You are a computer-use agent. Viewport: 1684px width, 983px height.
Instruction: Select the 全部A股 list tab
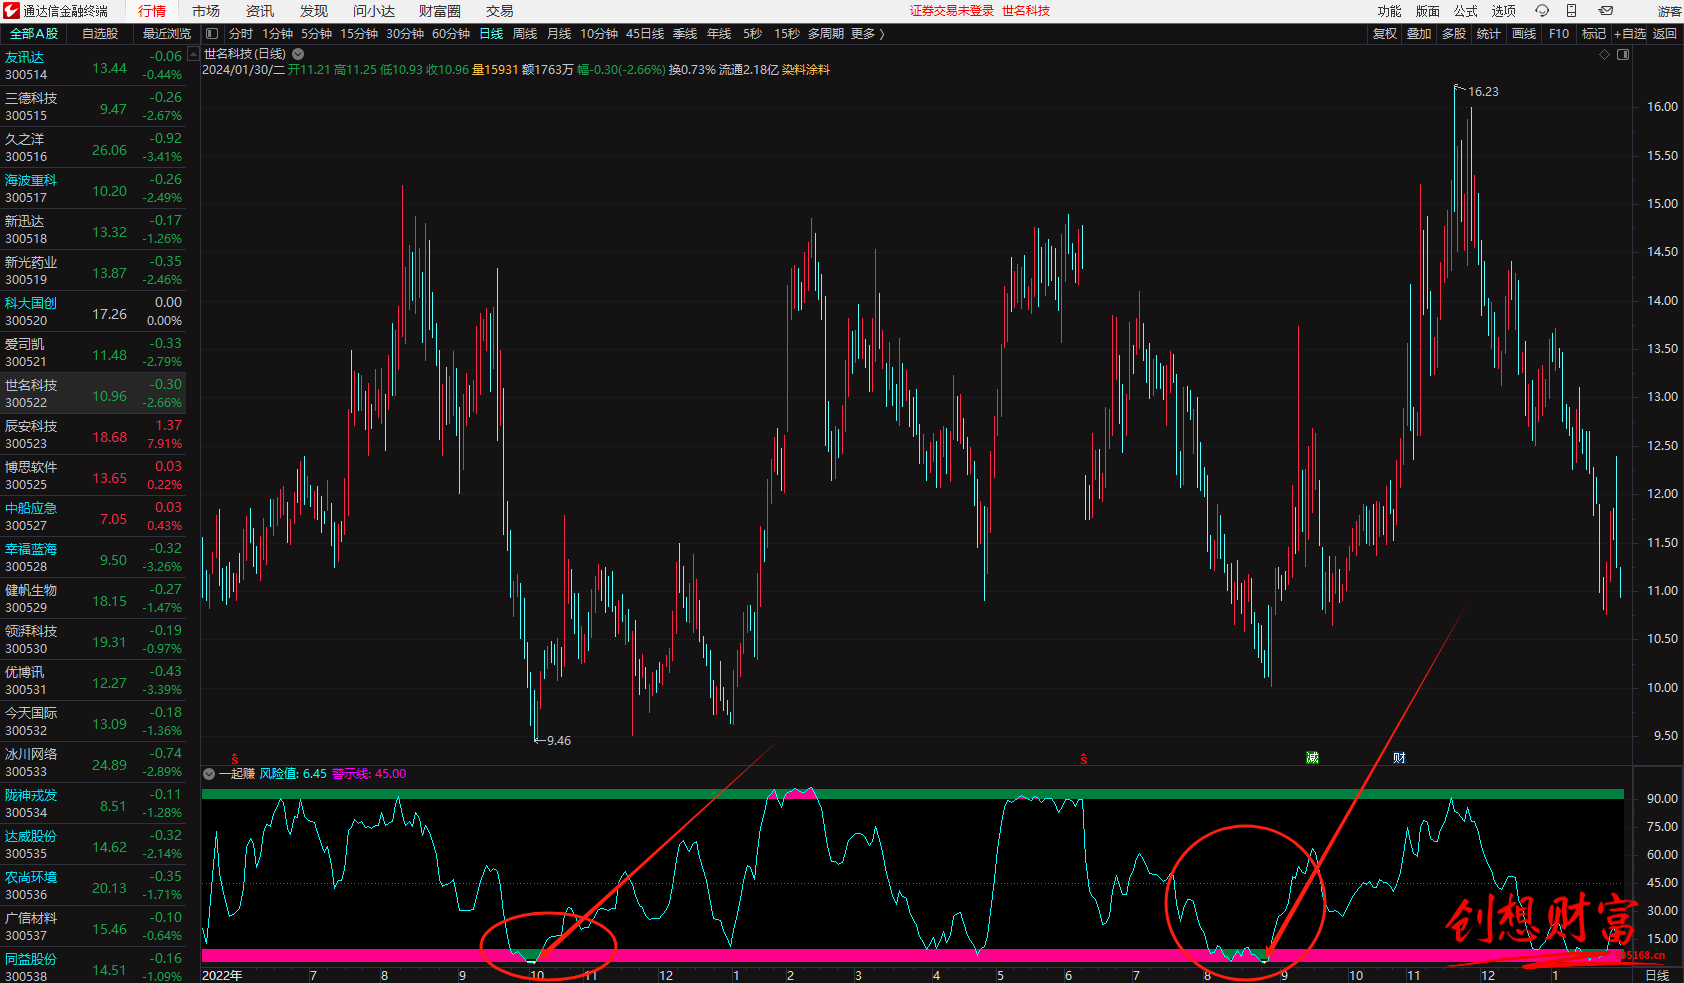(x=34, y=34)
